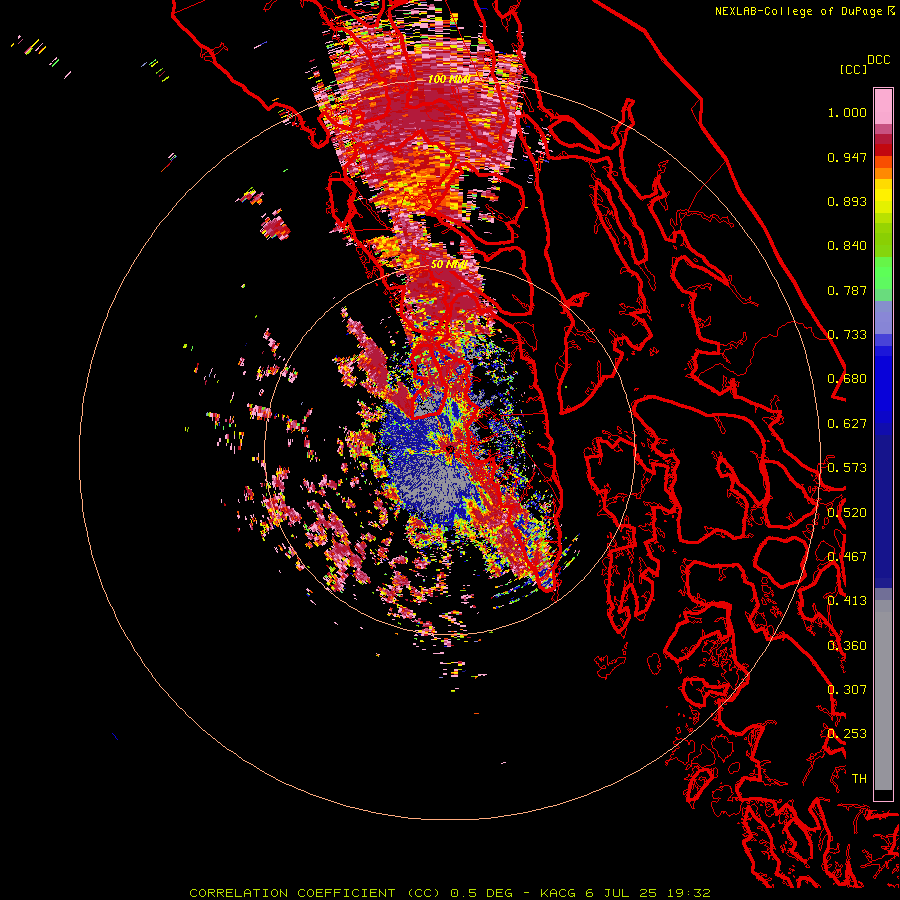Select the 0.413 scale value

(x=847, y=601)
